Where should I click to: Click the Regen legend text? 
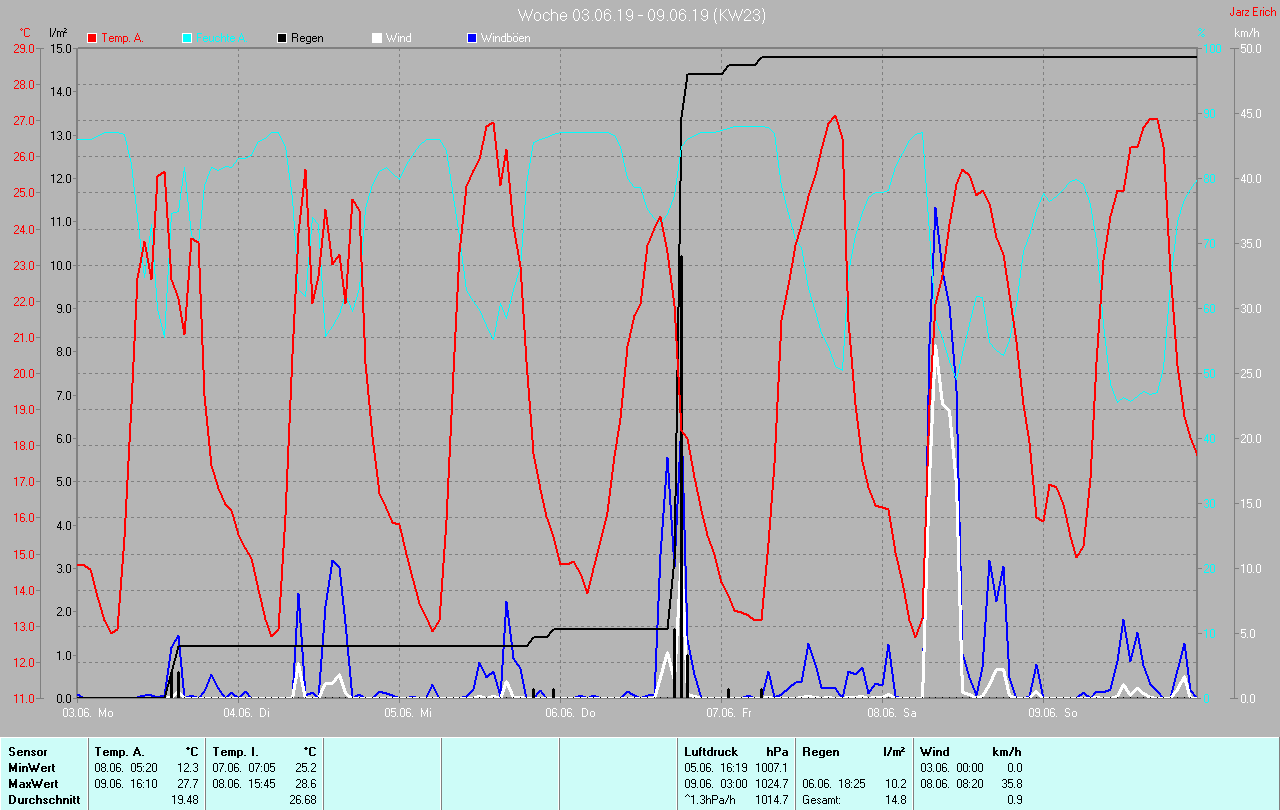(x=307, y=38)
